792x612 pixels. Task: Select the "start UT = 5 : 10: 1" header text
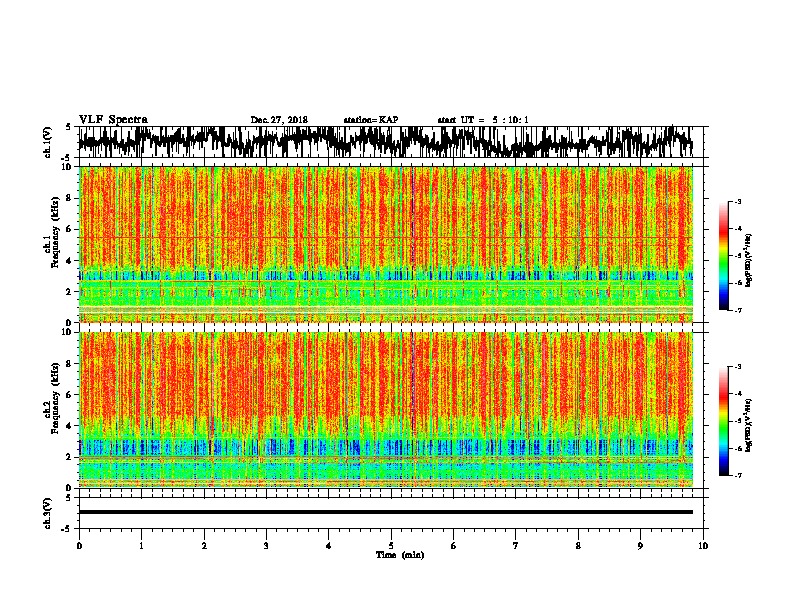pyautogui.click(x=483, y=120)
